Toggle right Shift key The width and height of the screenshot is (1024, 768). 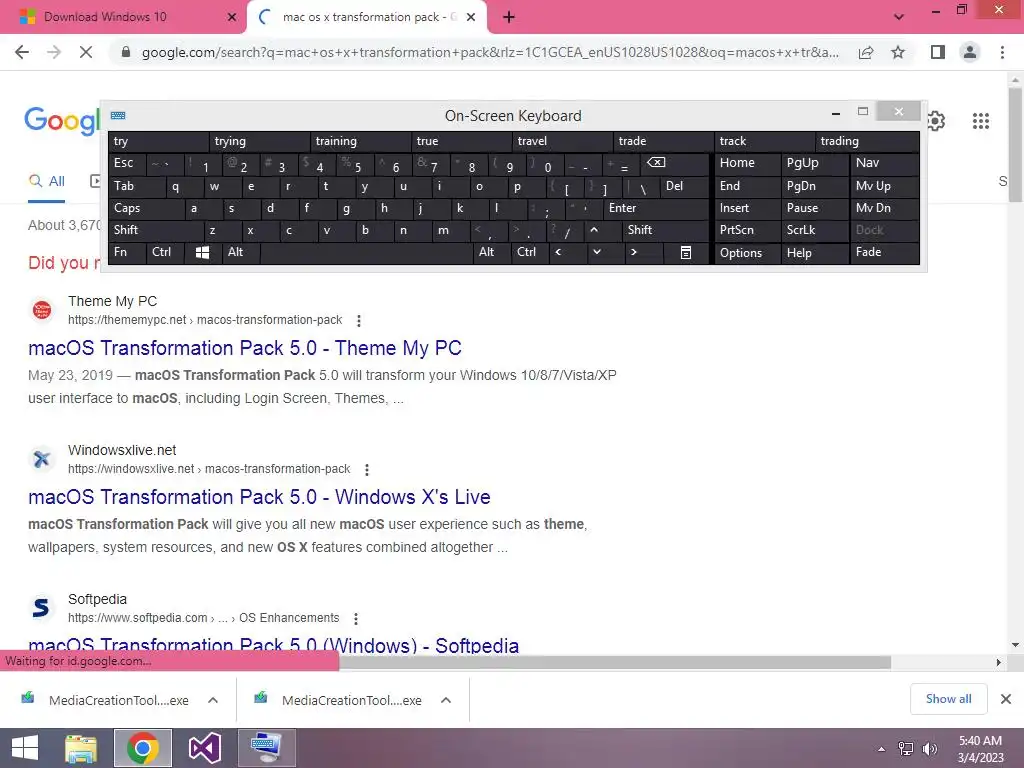tap(665, 230)
